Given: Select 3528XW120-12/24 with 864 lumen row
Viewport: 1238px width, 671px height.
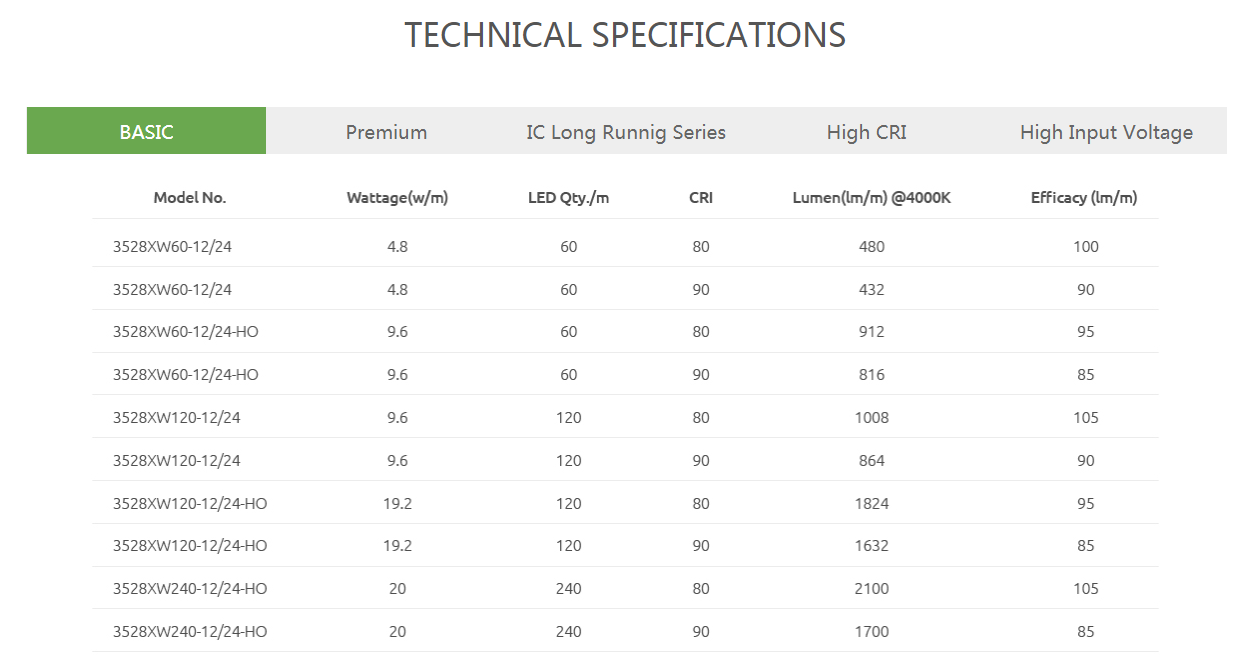Looking at the screenshot, I should 626,461.
